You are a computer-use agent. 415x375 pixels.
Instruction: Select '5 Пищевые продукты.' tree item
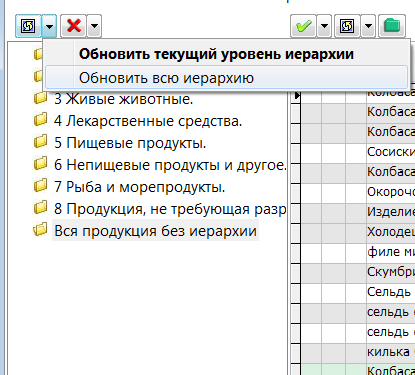pyautogui.click(x=130, y=143)
